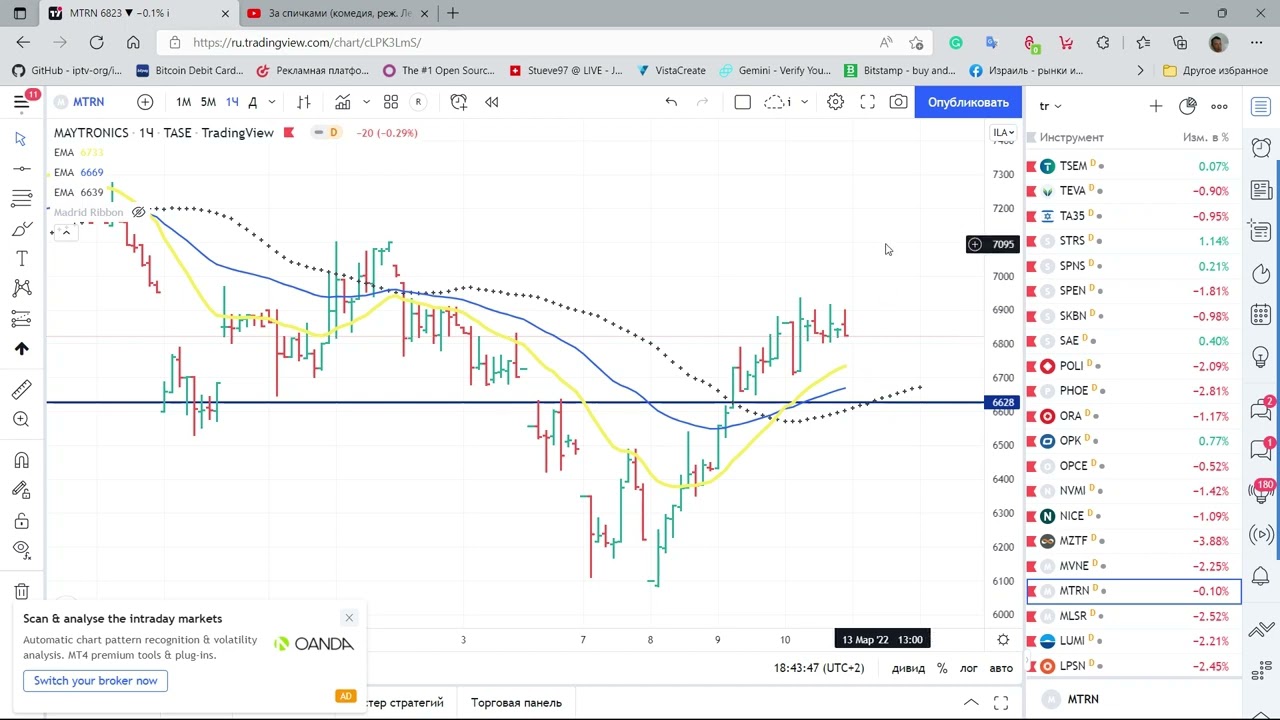Expand the chart layout name dropdown arrow
This screenshot has width=1280, height=720.
click(x=804, y=102)
